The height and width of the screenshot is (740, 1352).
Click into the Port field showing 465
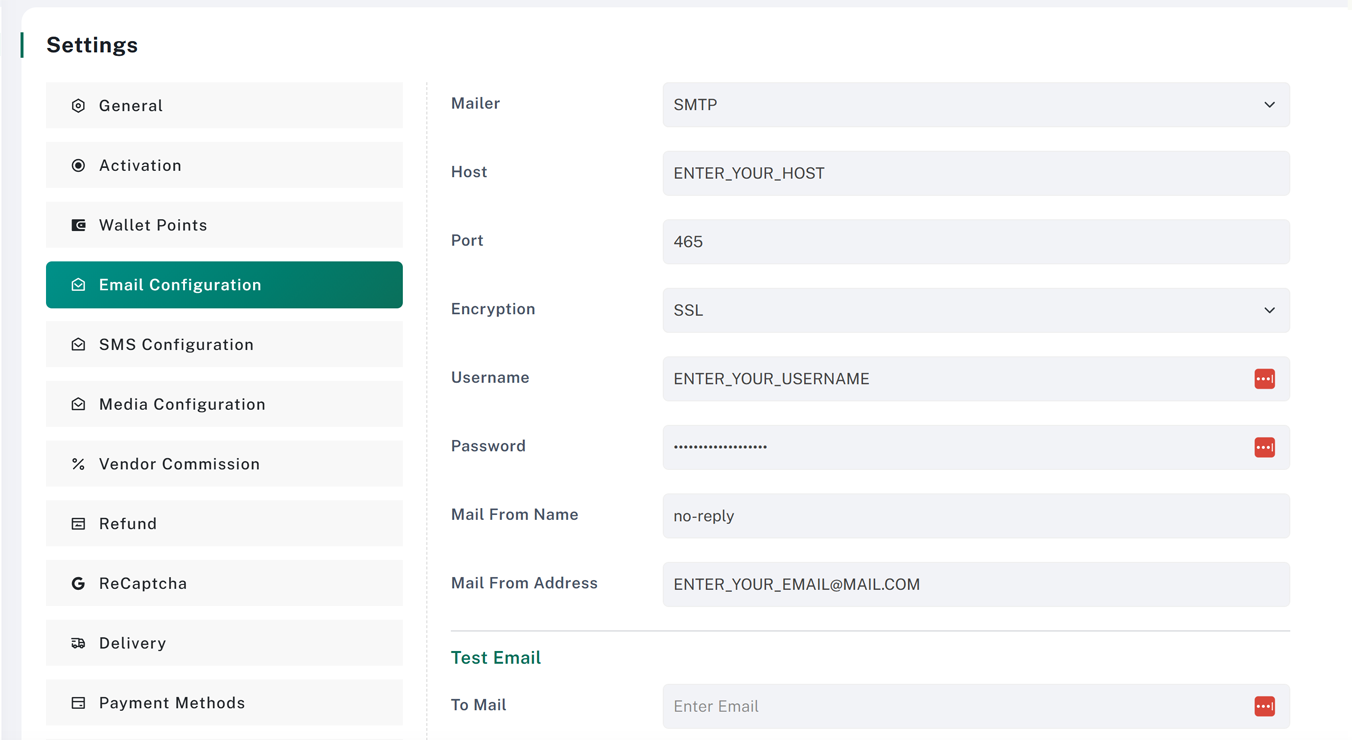pos(976,242)
